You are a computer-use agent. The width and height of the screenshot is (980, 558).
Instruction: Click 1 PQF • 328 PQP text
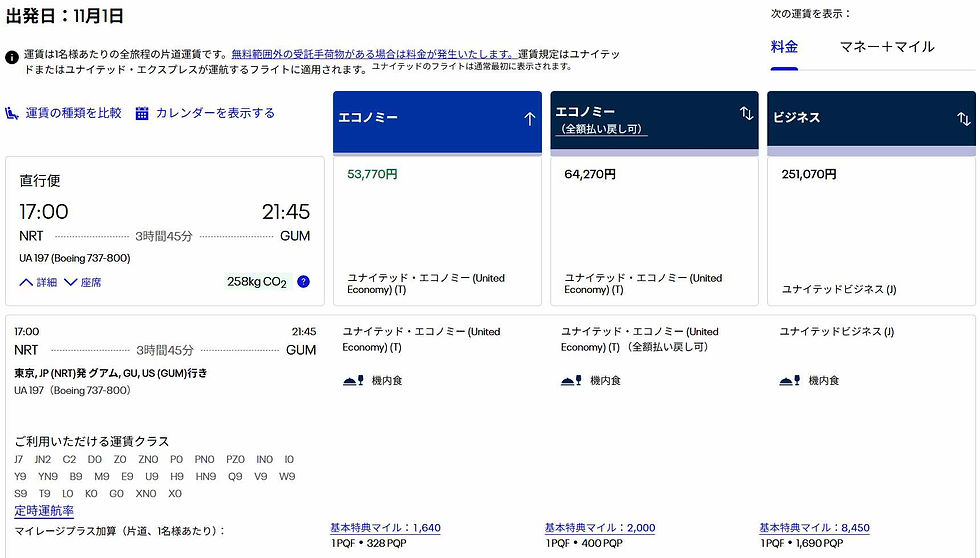369,544
